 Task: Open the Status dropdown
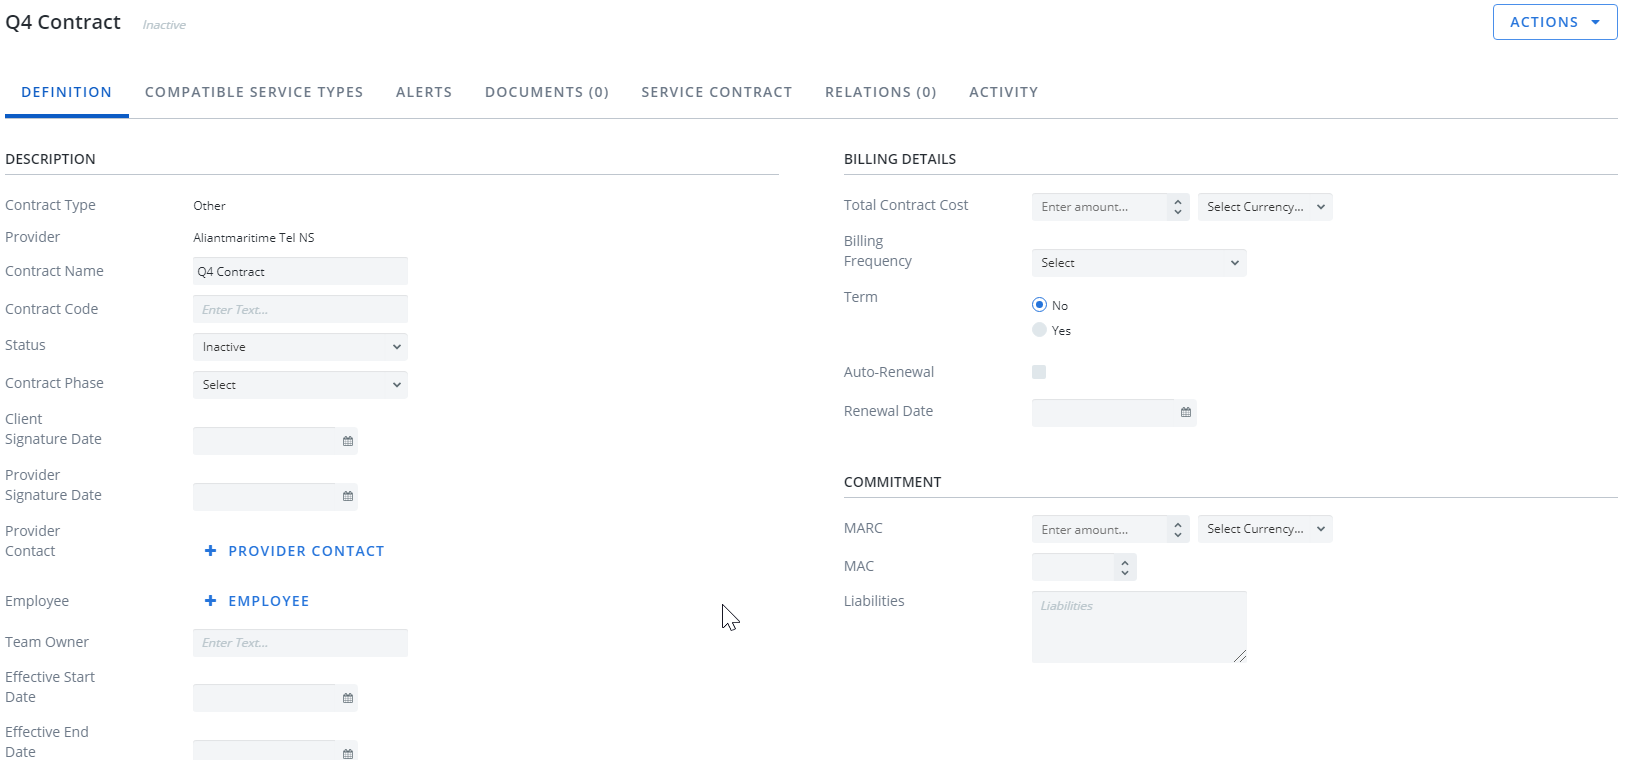(300, 347)
